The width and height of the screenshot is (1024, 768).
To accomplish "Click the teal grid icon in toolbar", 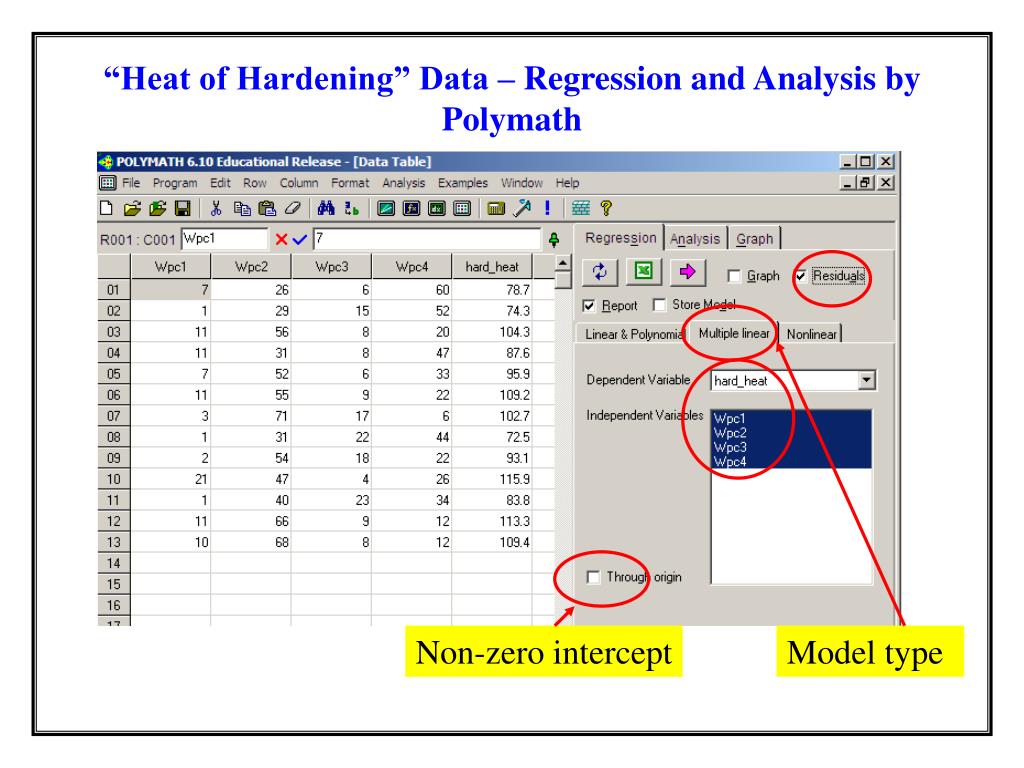I will tap(581, 208).
